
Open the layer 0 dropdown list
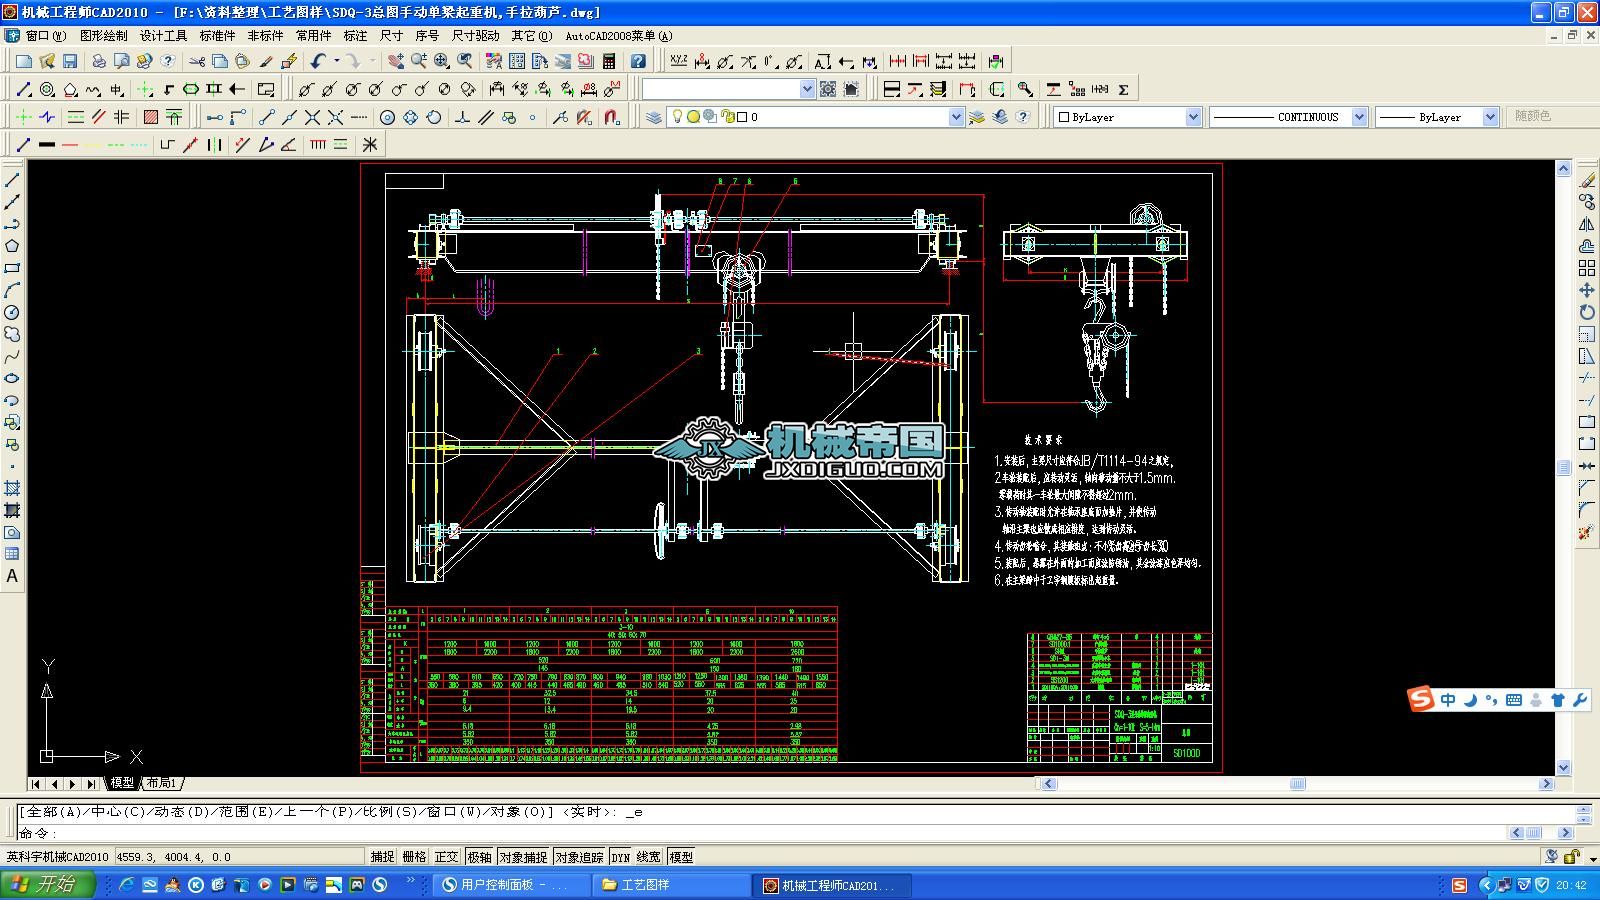point(955,117)
